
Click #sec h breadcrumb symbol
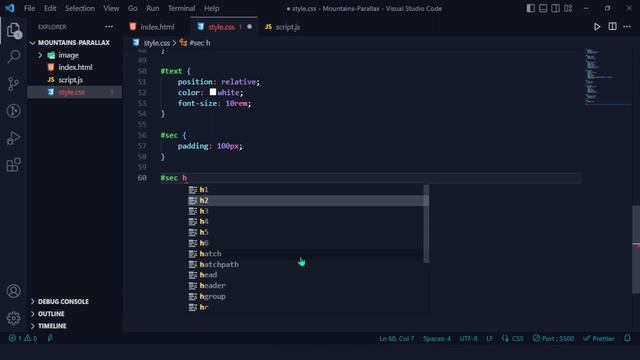pyautogui.click(x=199, y=43)
